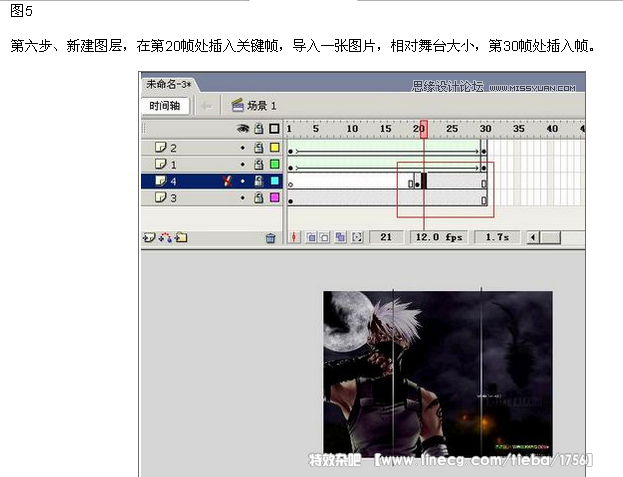Screen dimensions: 623x477
Task: Click the back arrow beside the scene name
Action: point(206,106)
